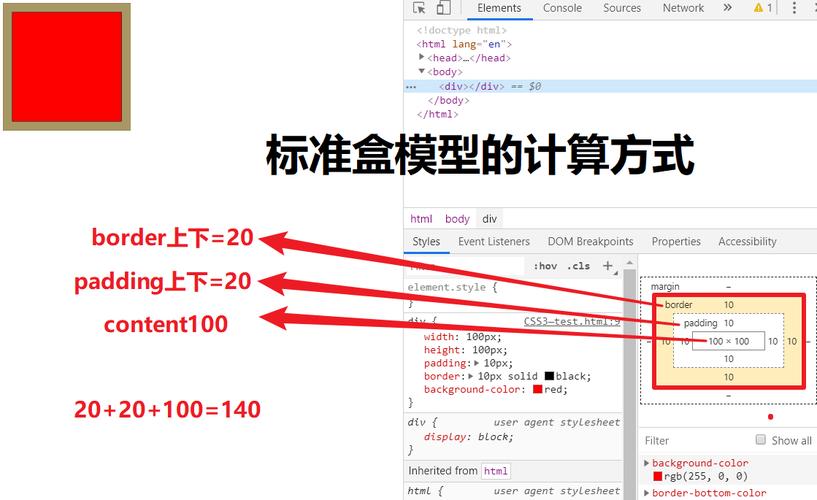Image resolution: width=817 pixels, height=500 pixels.
Task: Open the DOM Breakpoints tab
Action: coord(590,242)
